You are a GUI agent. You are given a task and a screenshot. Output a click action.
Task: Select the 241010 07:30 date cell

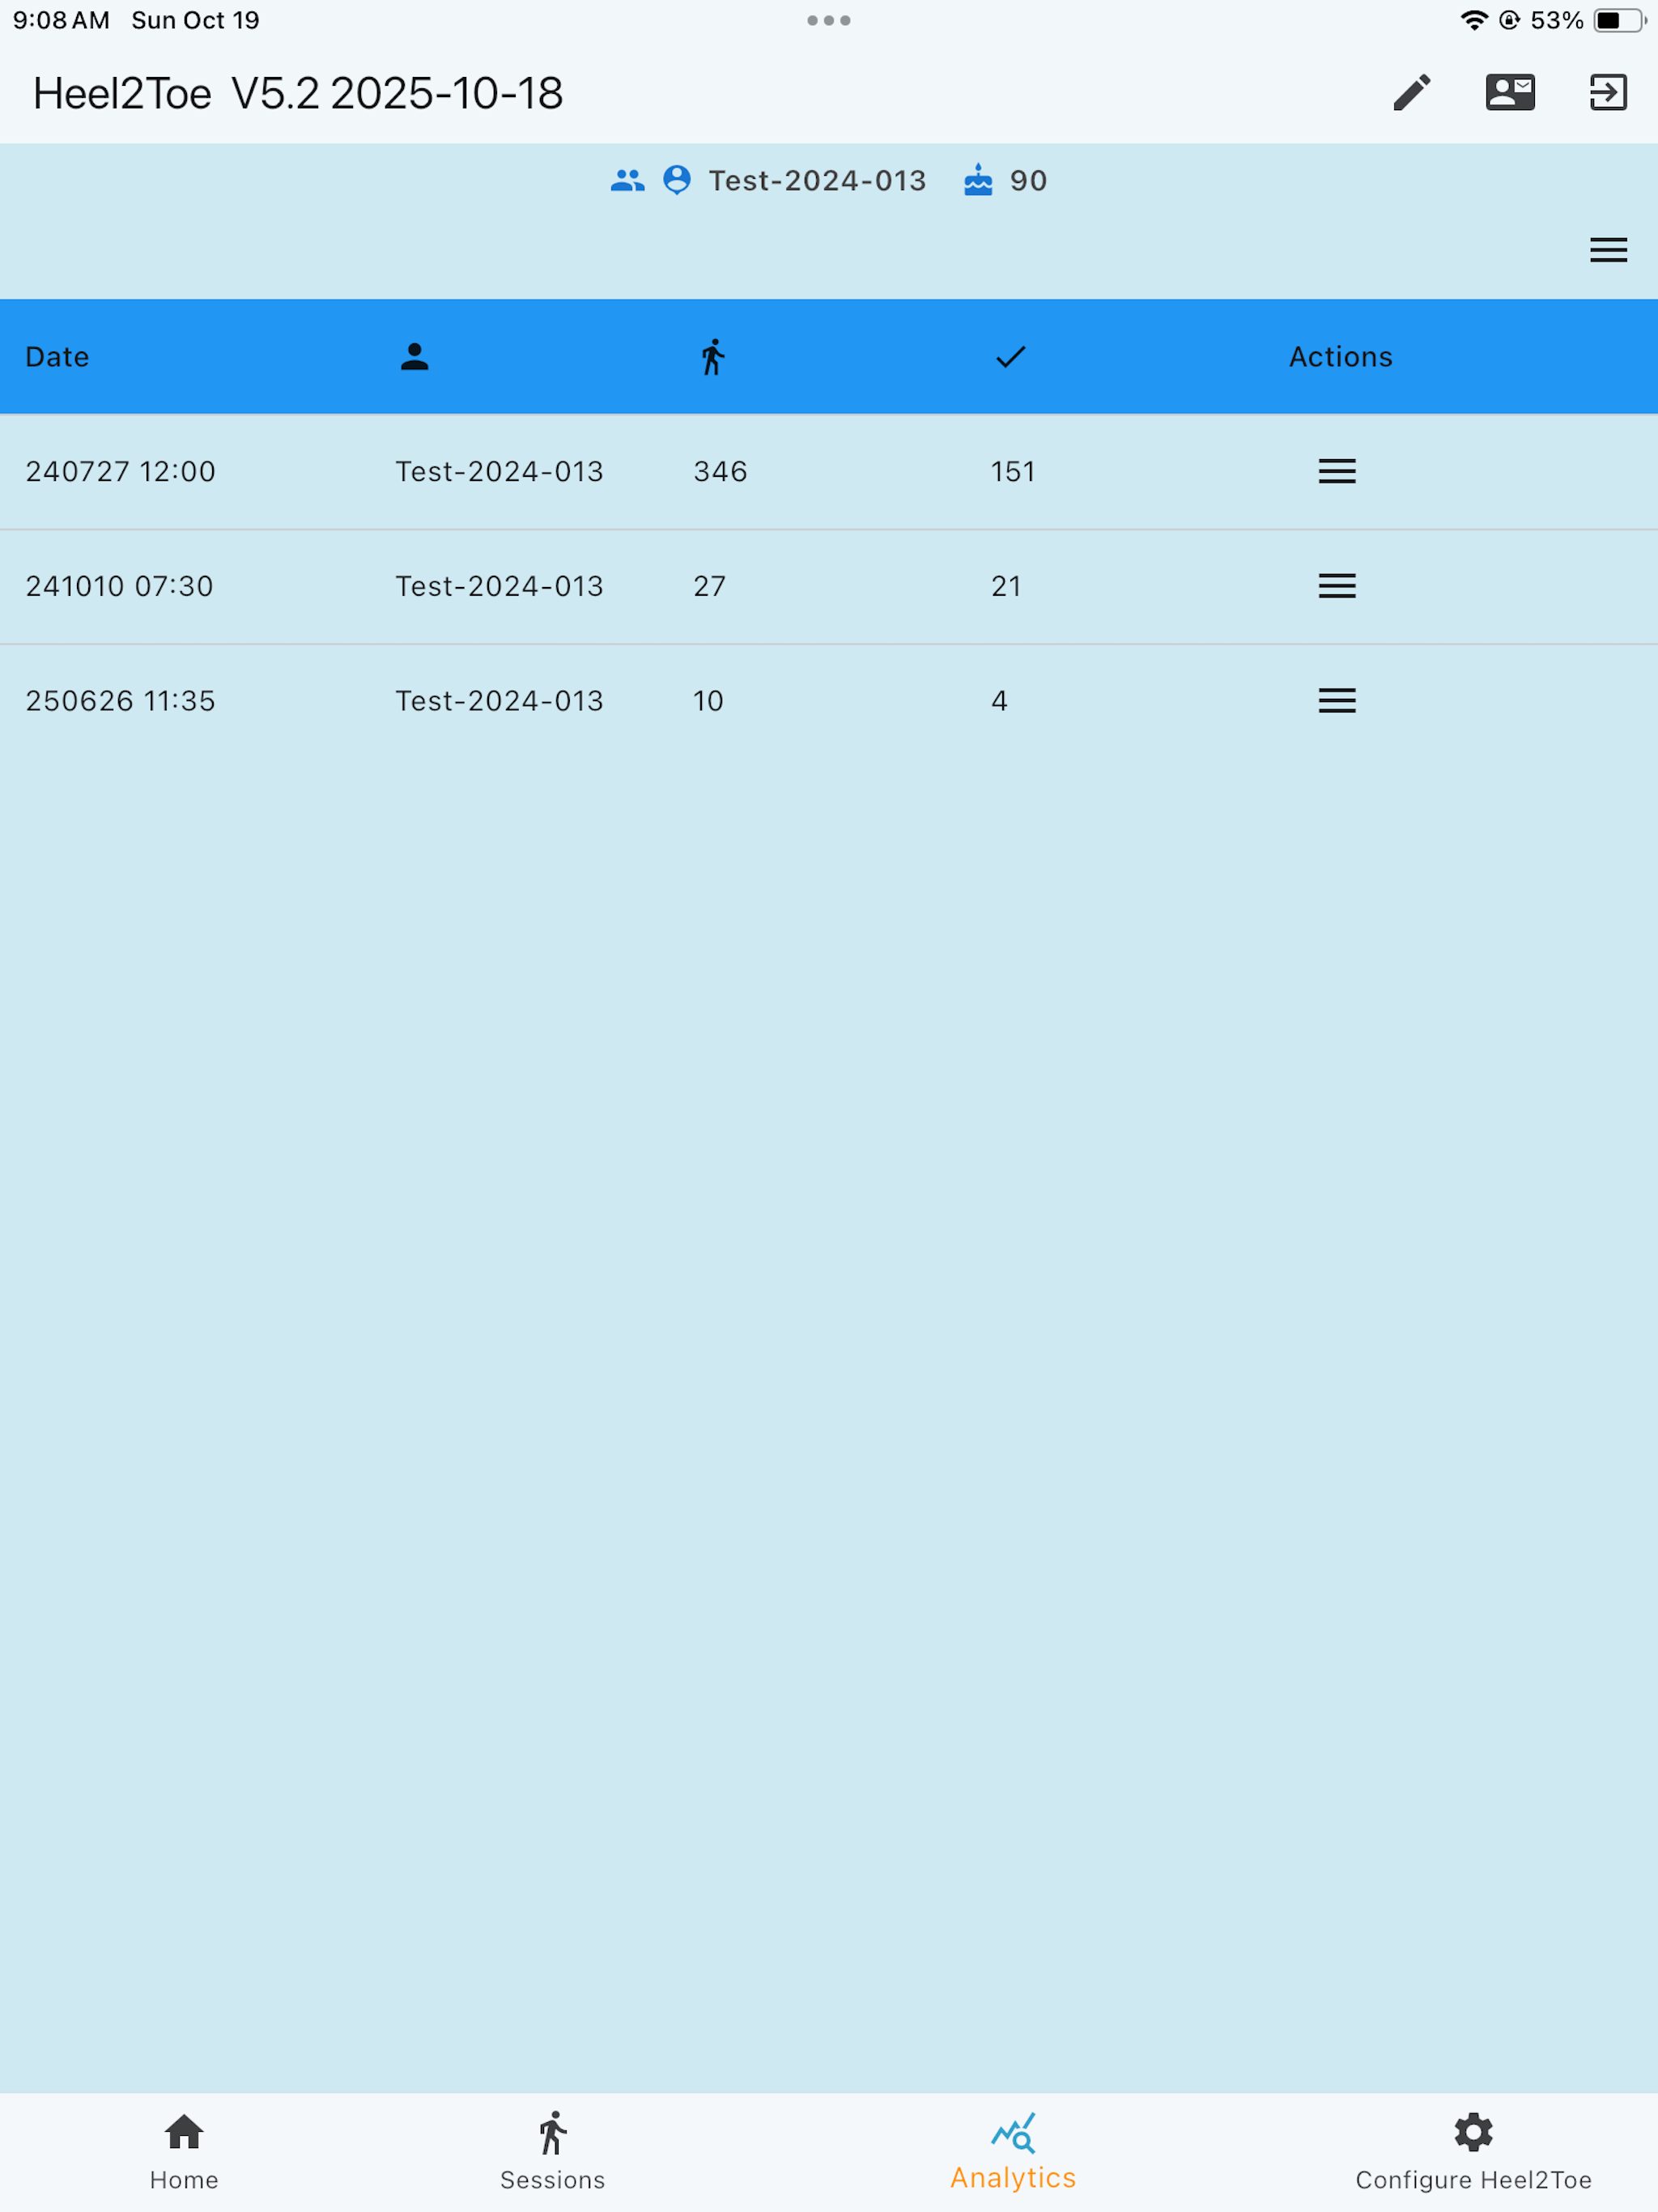point(119,586)
